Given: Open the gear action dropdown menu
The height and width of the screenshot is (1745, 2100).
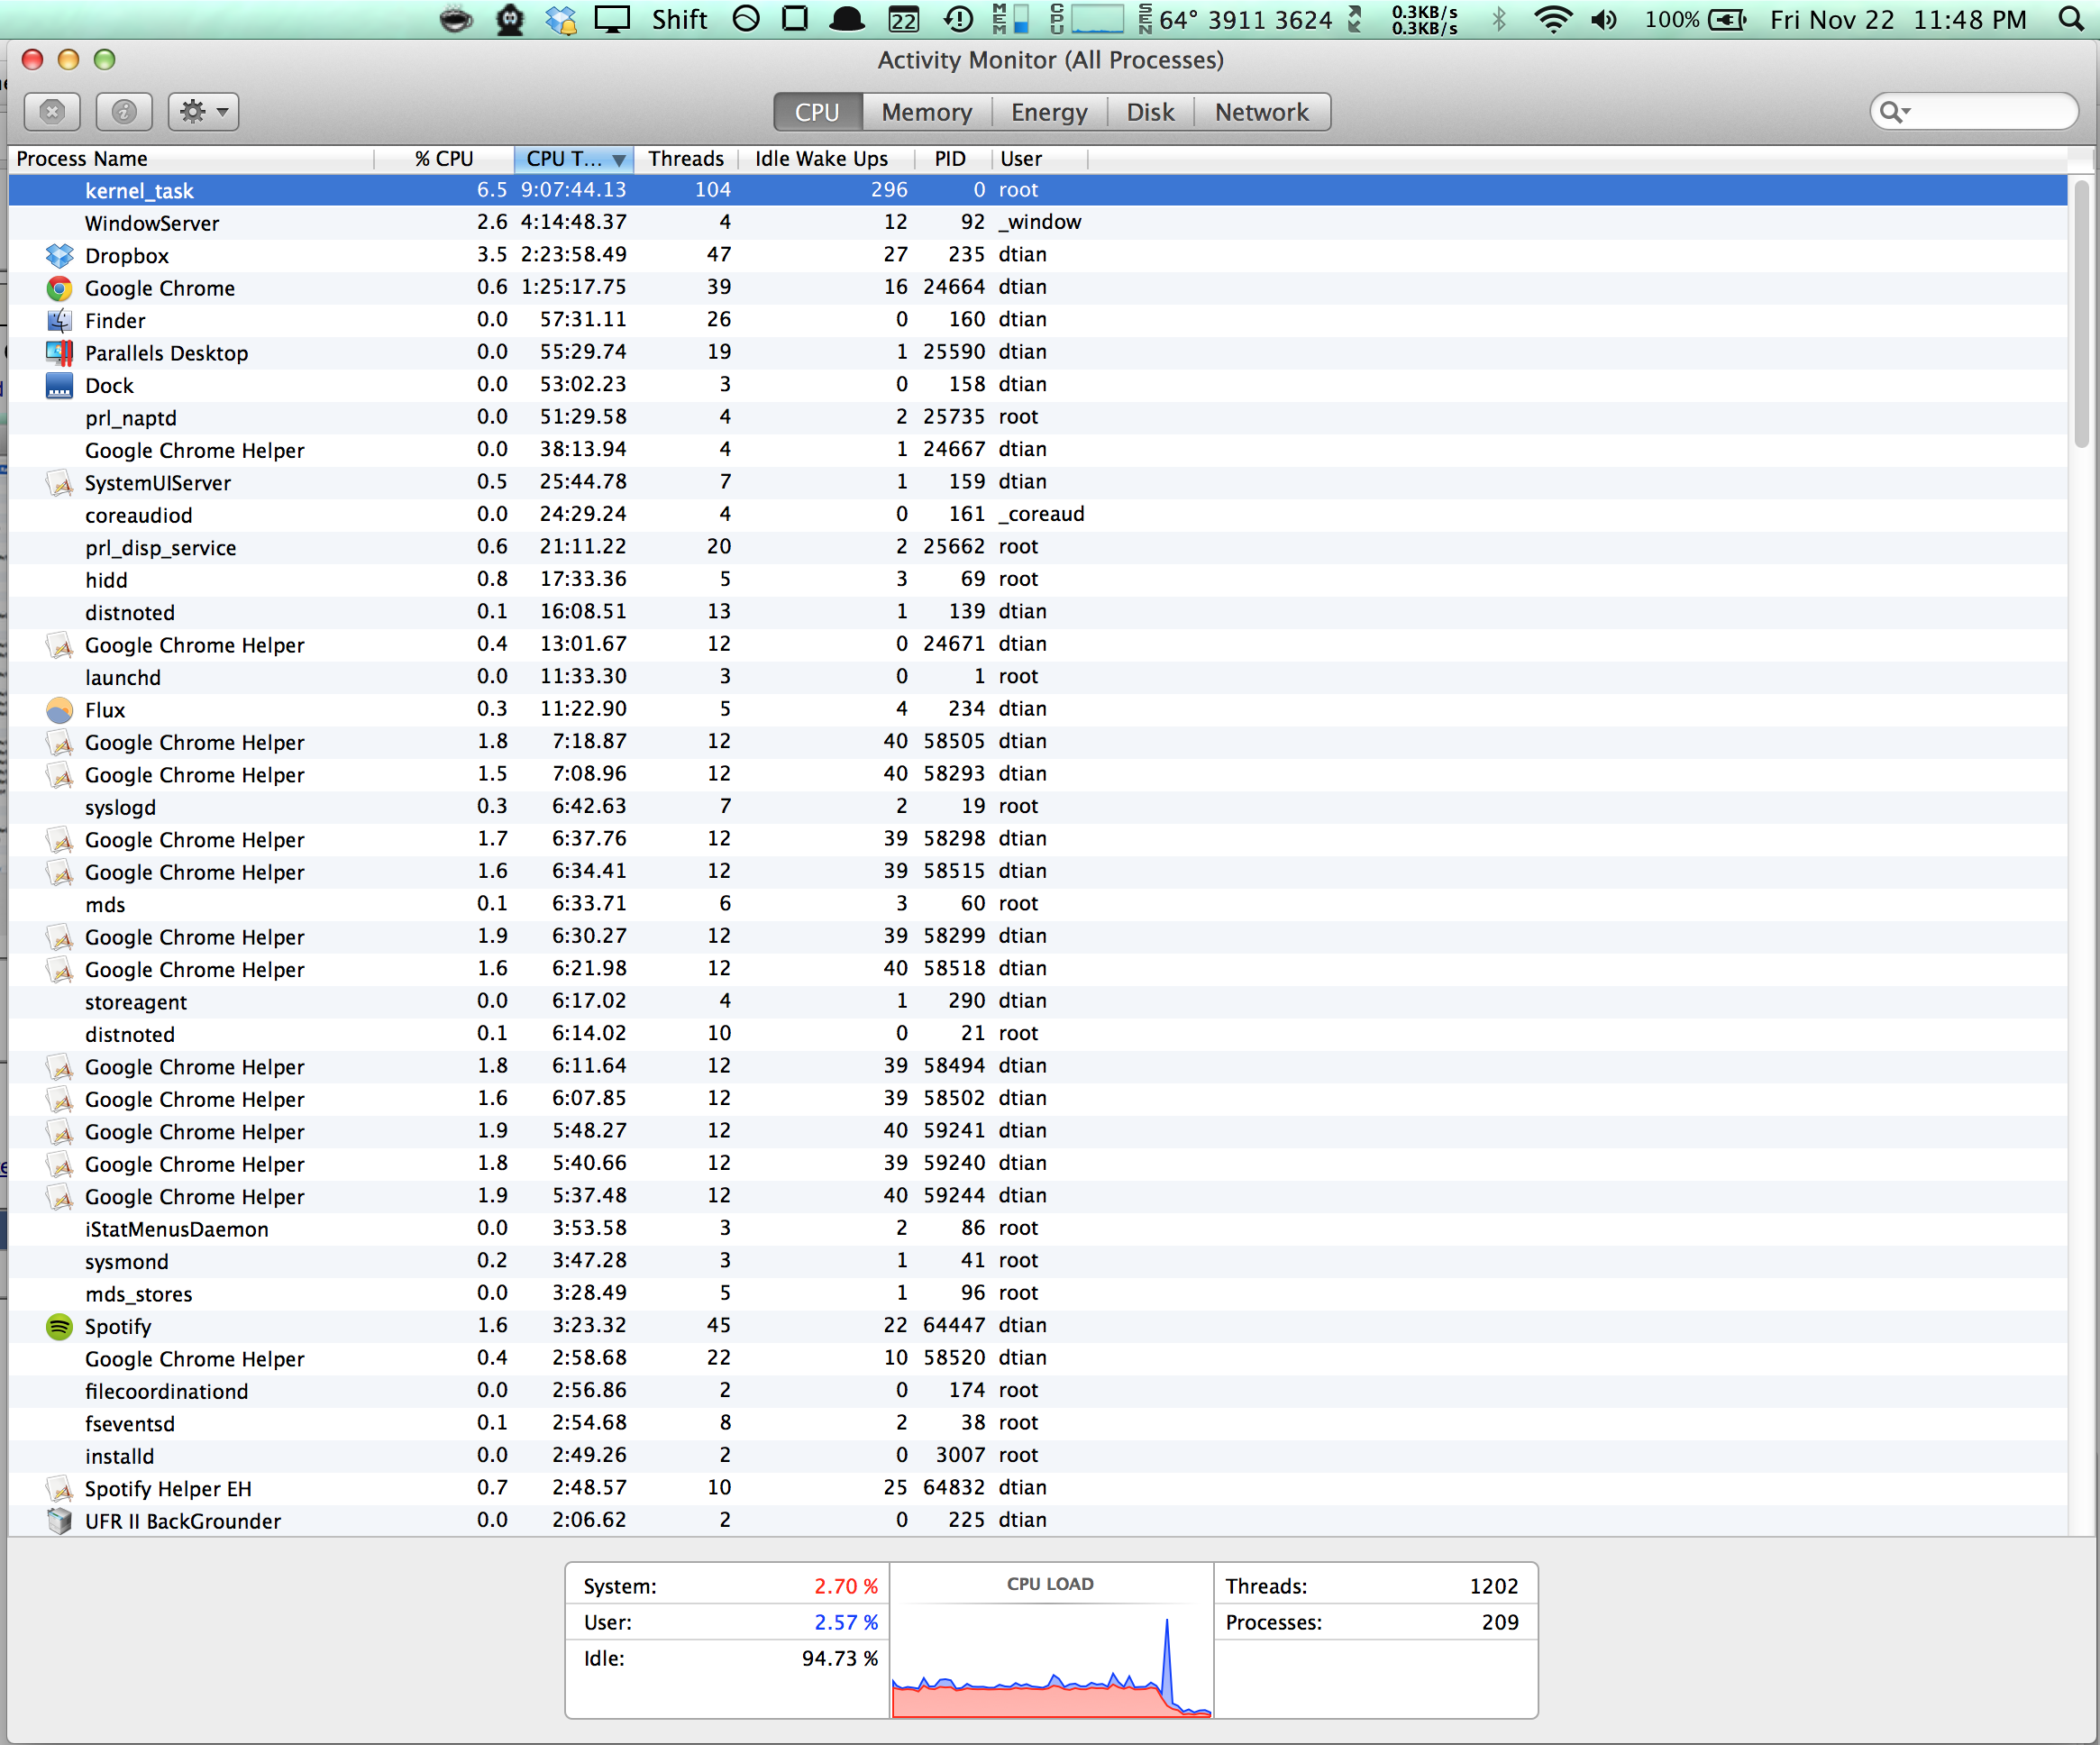Looking at the screenshot, I should pyautogui.click(x=204, y=112).
